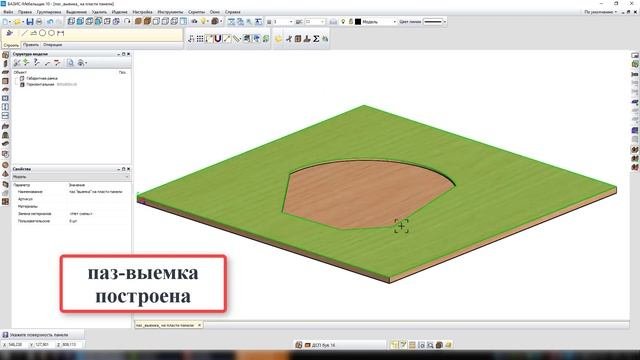Open a file with folder icon

coord(17,21)
